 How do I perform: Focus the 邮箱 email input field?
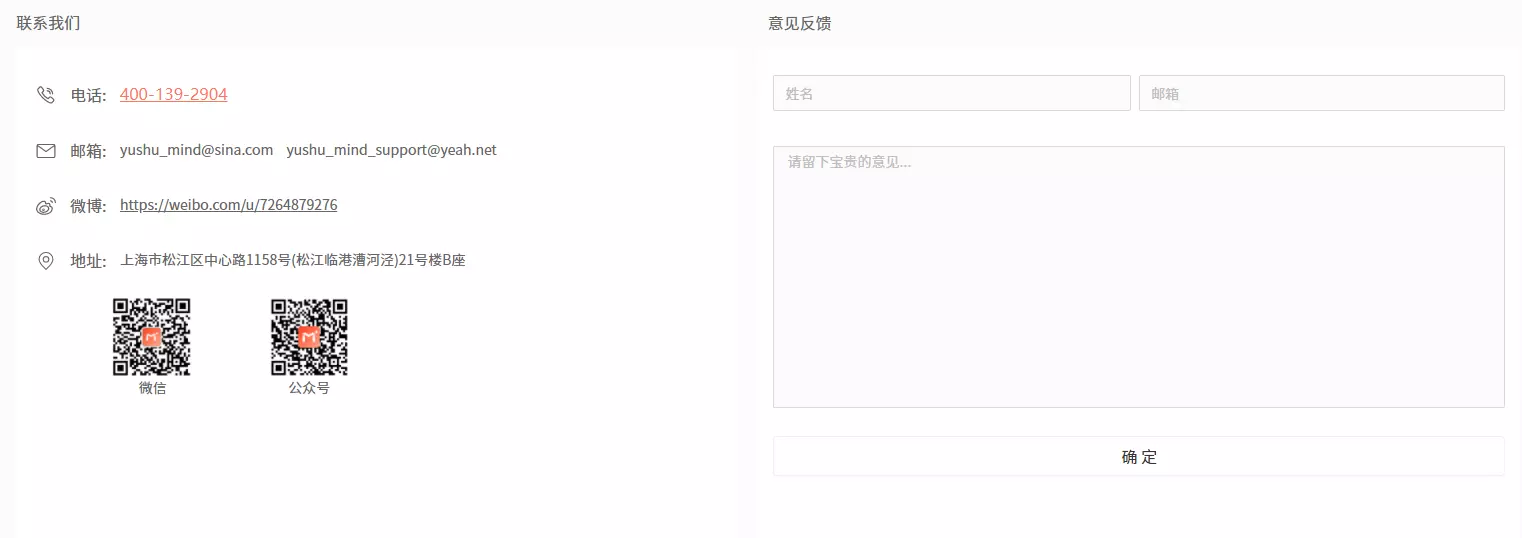1321,93
